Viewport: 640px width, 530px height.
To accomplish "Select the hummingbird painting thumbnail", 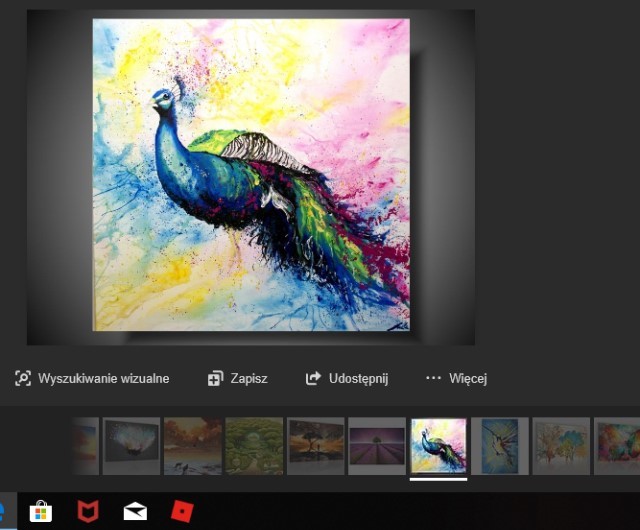I will pos(499,445).
